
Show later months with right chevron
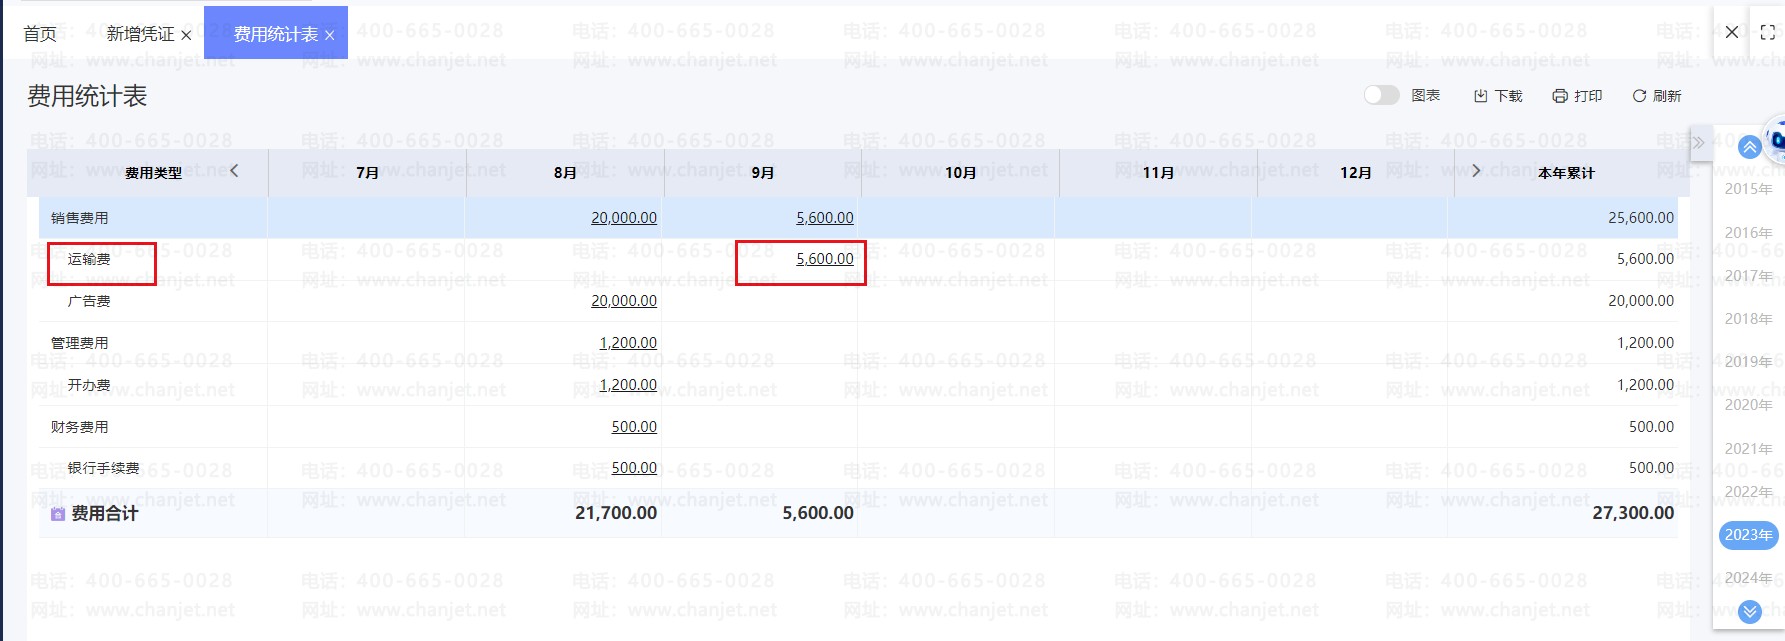(1476, 171)
